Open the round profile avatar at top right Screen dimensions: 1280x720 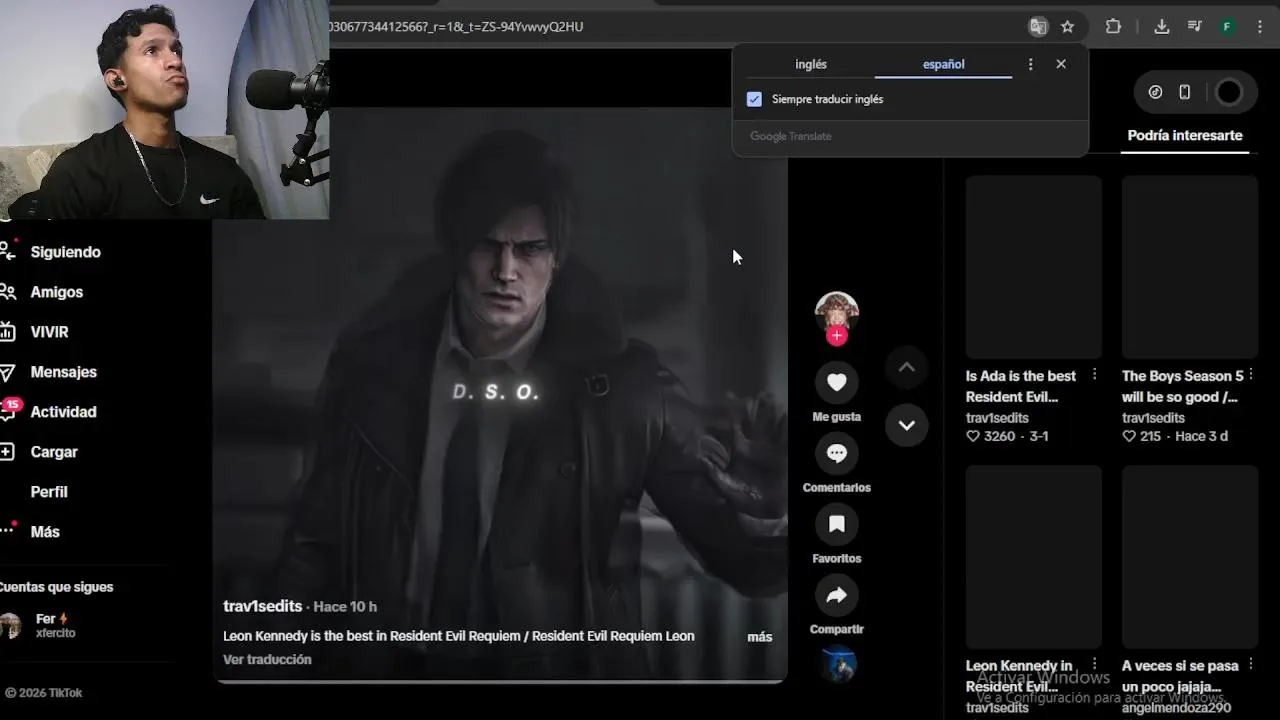(x=1228, y=92)
